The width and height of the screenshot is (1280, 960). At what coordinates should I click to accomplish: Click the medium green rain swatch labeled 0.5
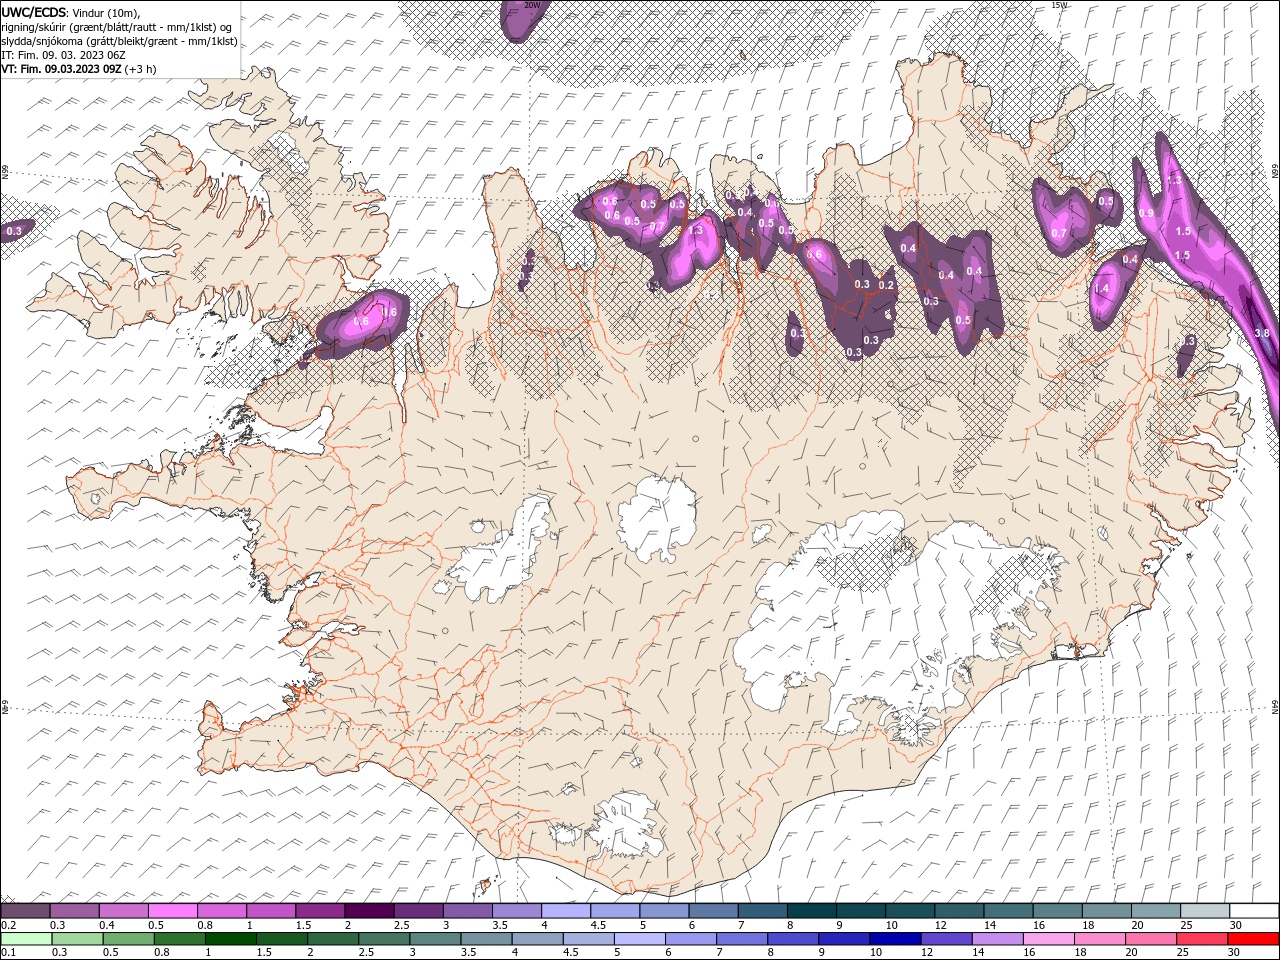[128, 939]
